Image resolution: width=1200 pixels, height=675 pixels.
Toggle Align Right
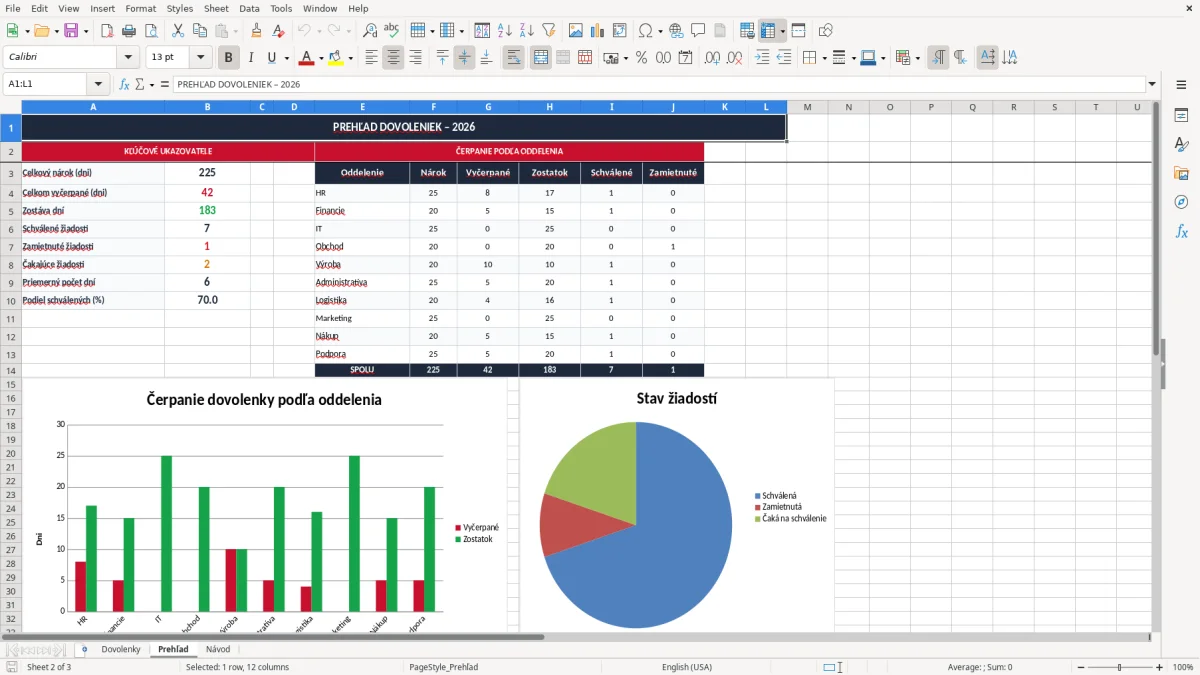click(x=415, y=58)
